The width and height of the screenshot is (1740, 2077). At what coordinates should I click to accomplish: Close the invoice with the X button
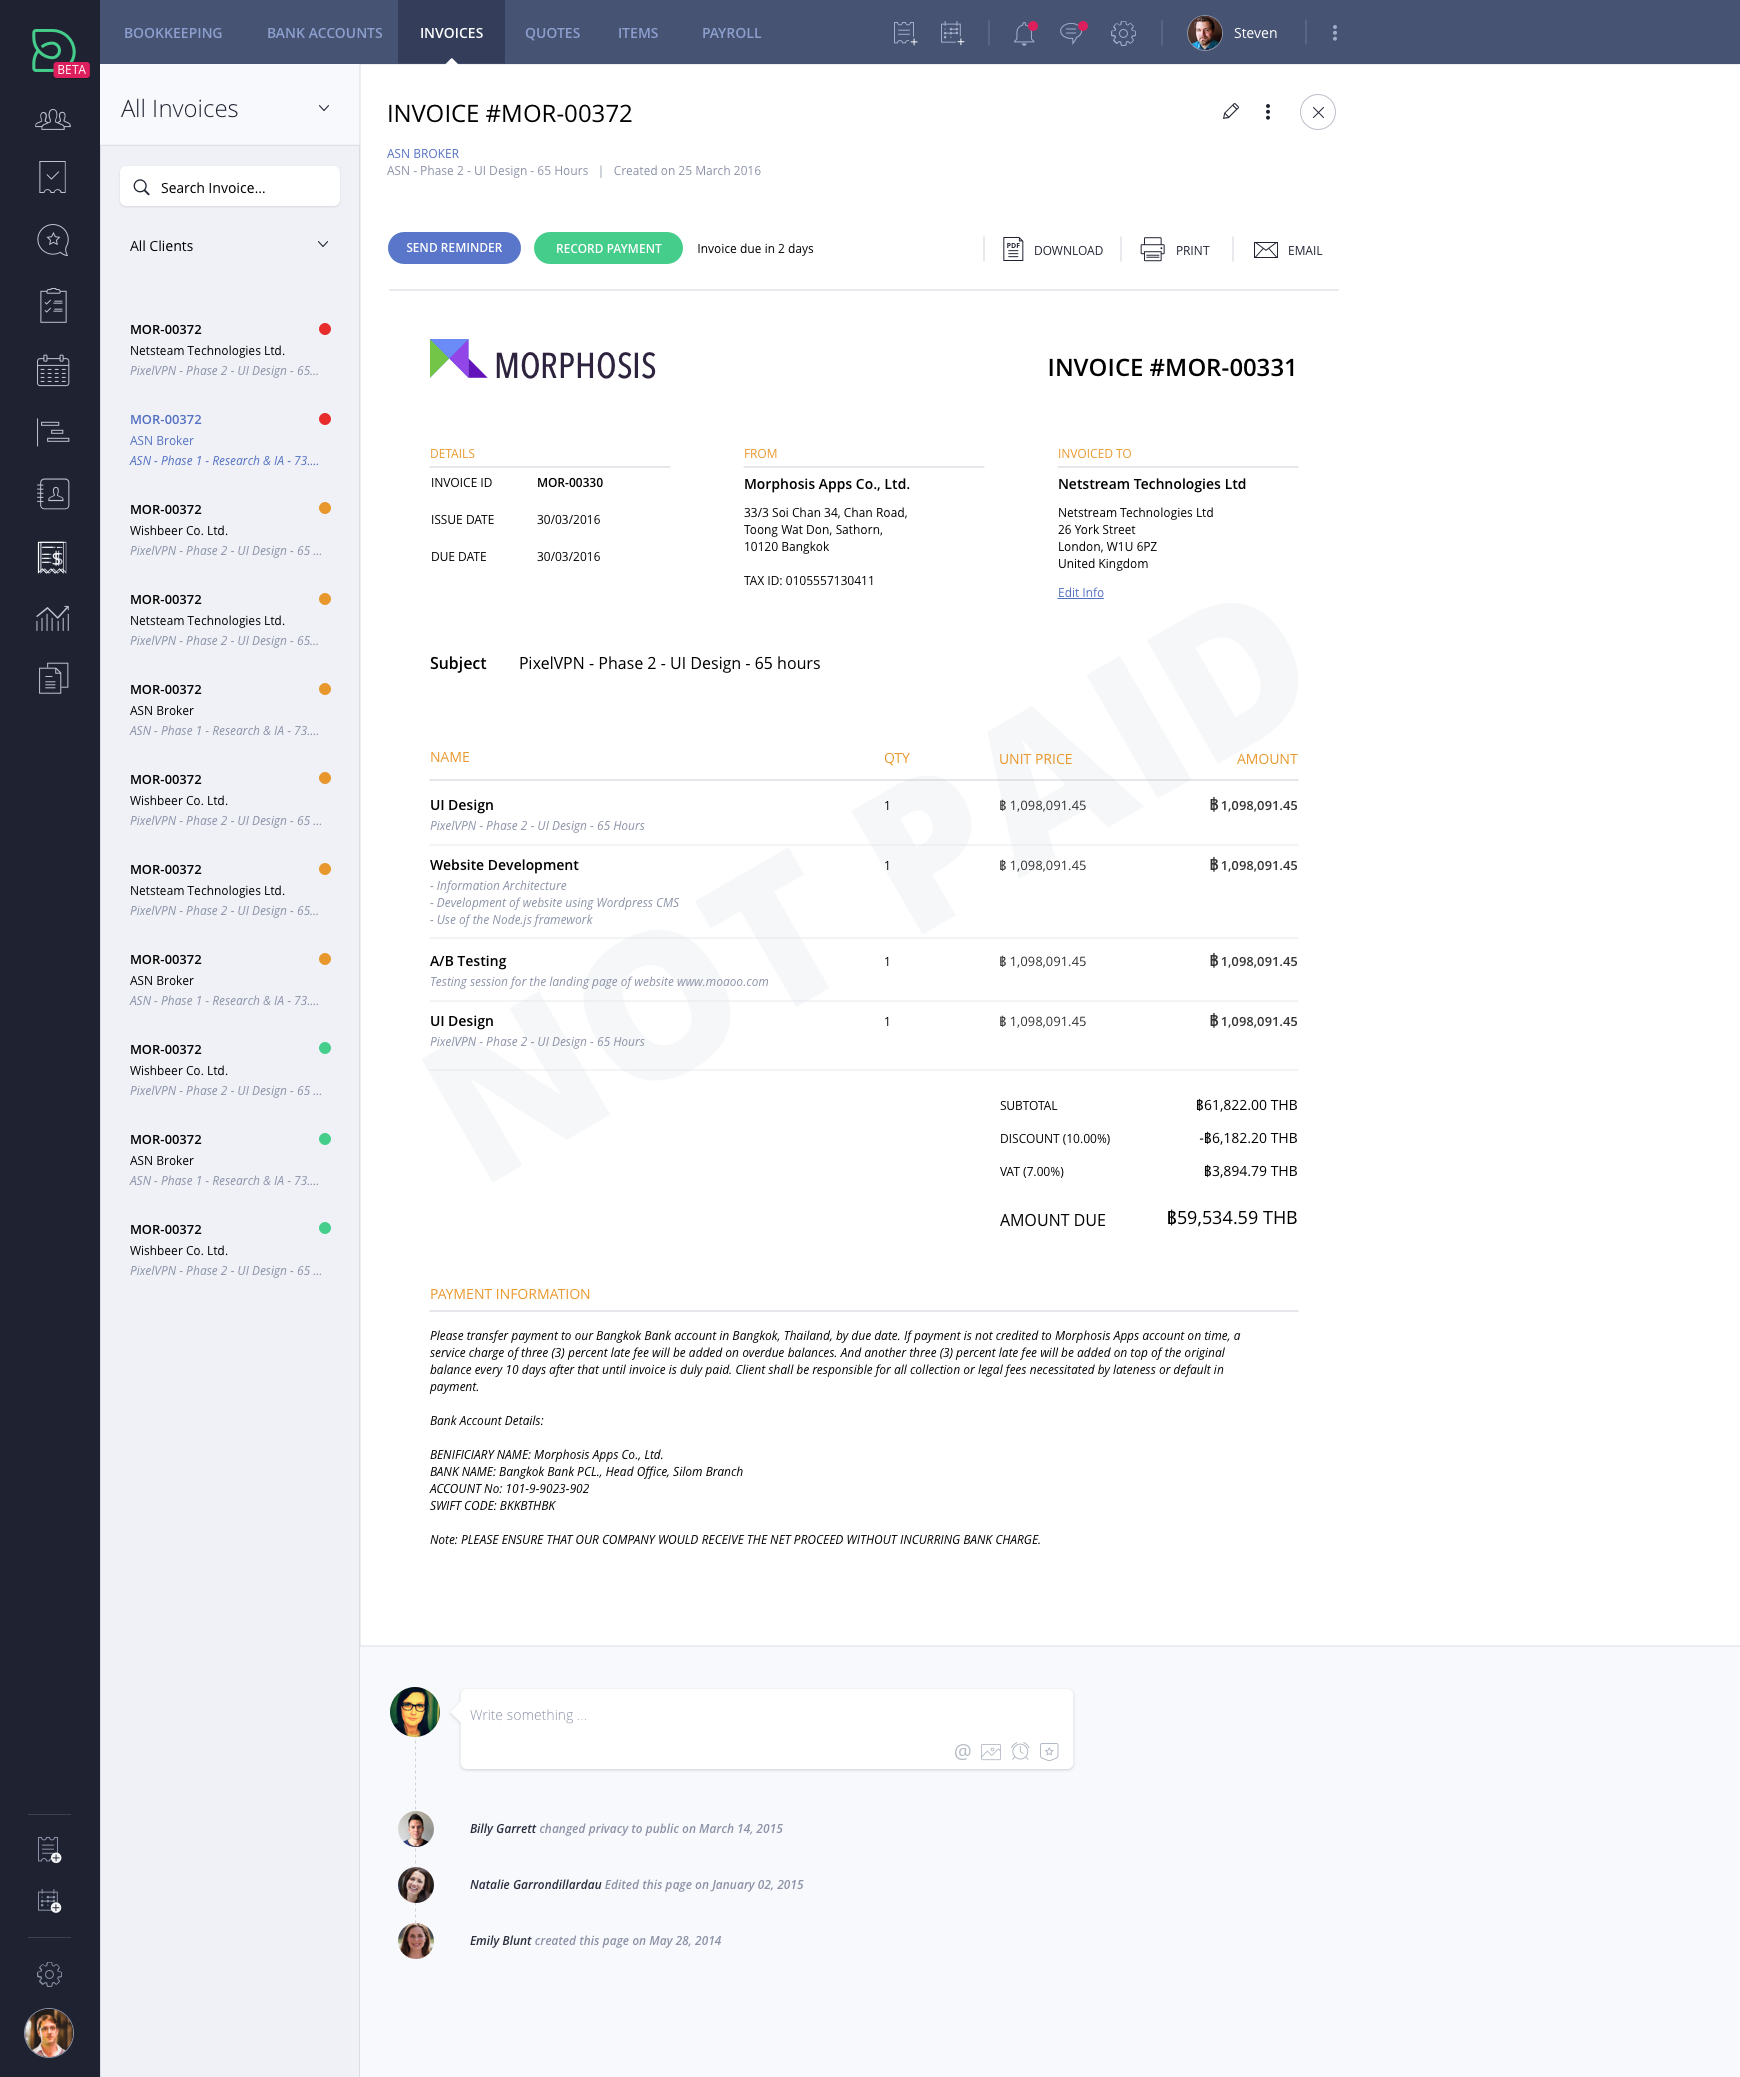pos(1318,112)
